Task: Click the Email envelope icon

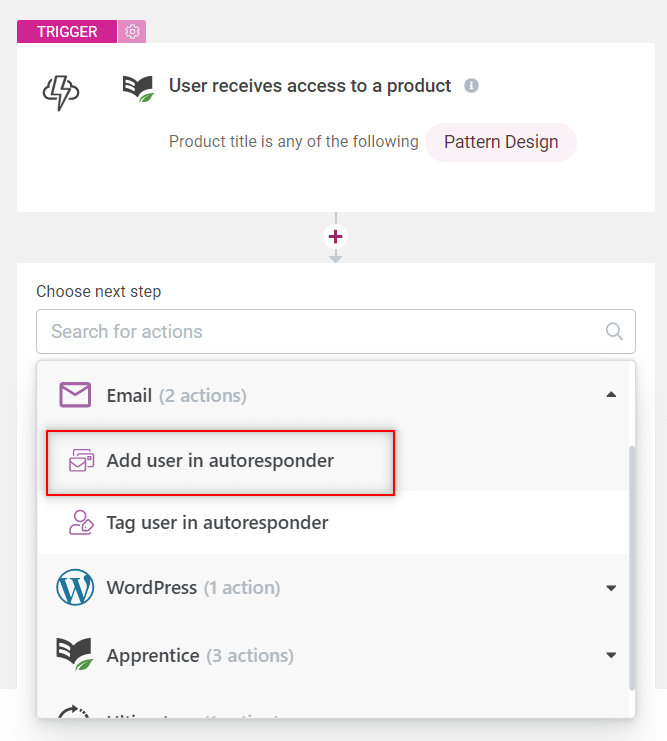Action: tap(75, 395)
